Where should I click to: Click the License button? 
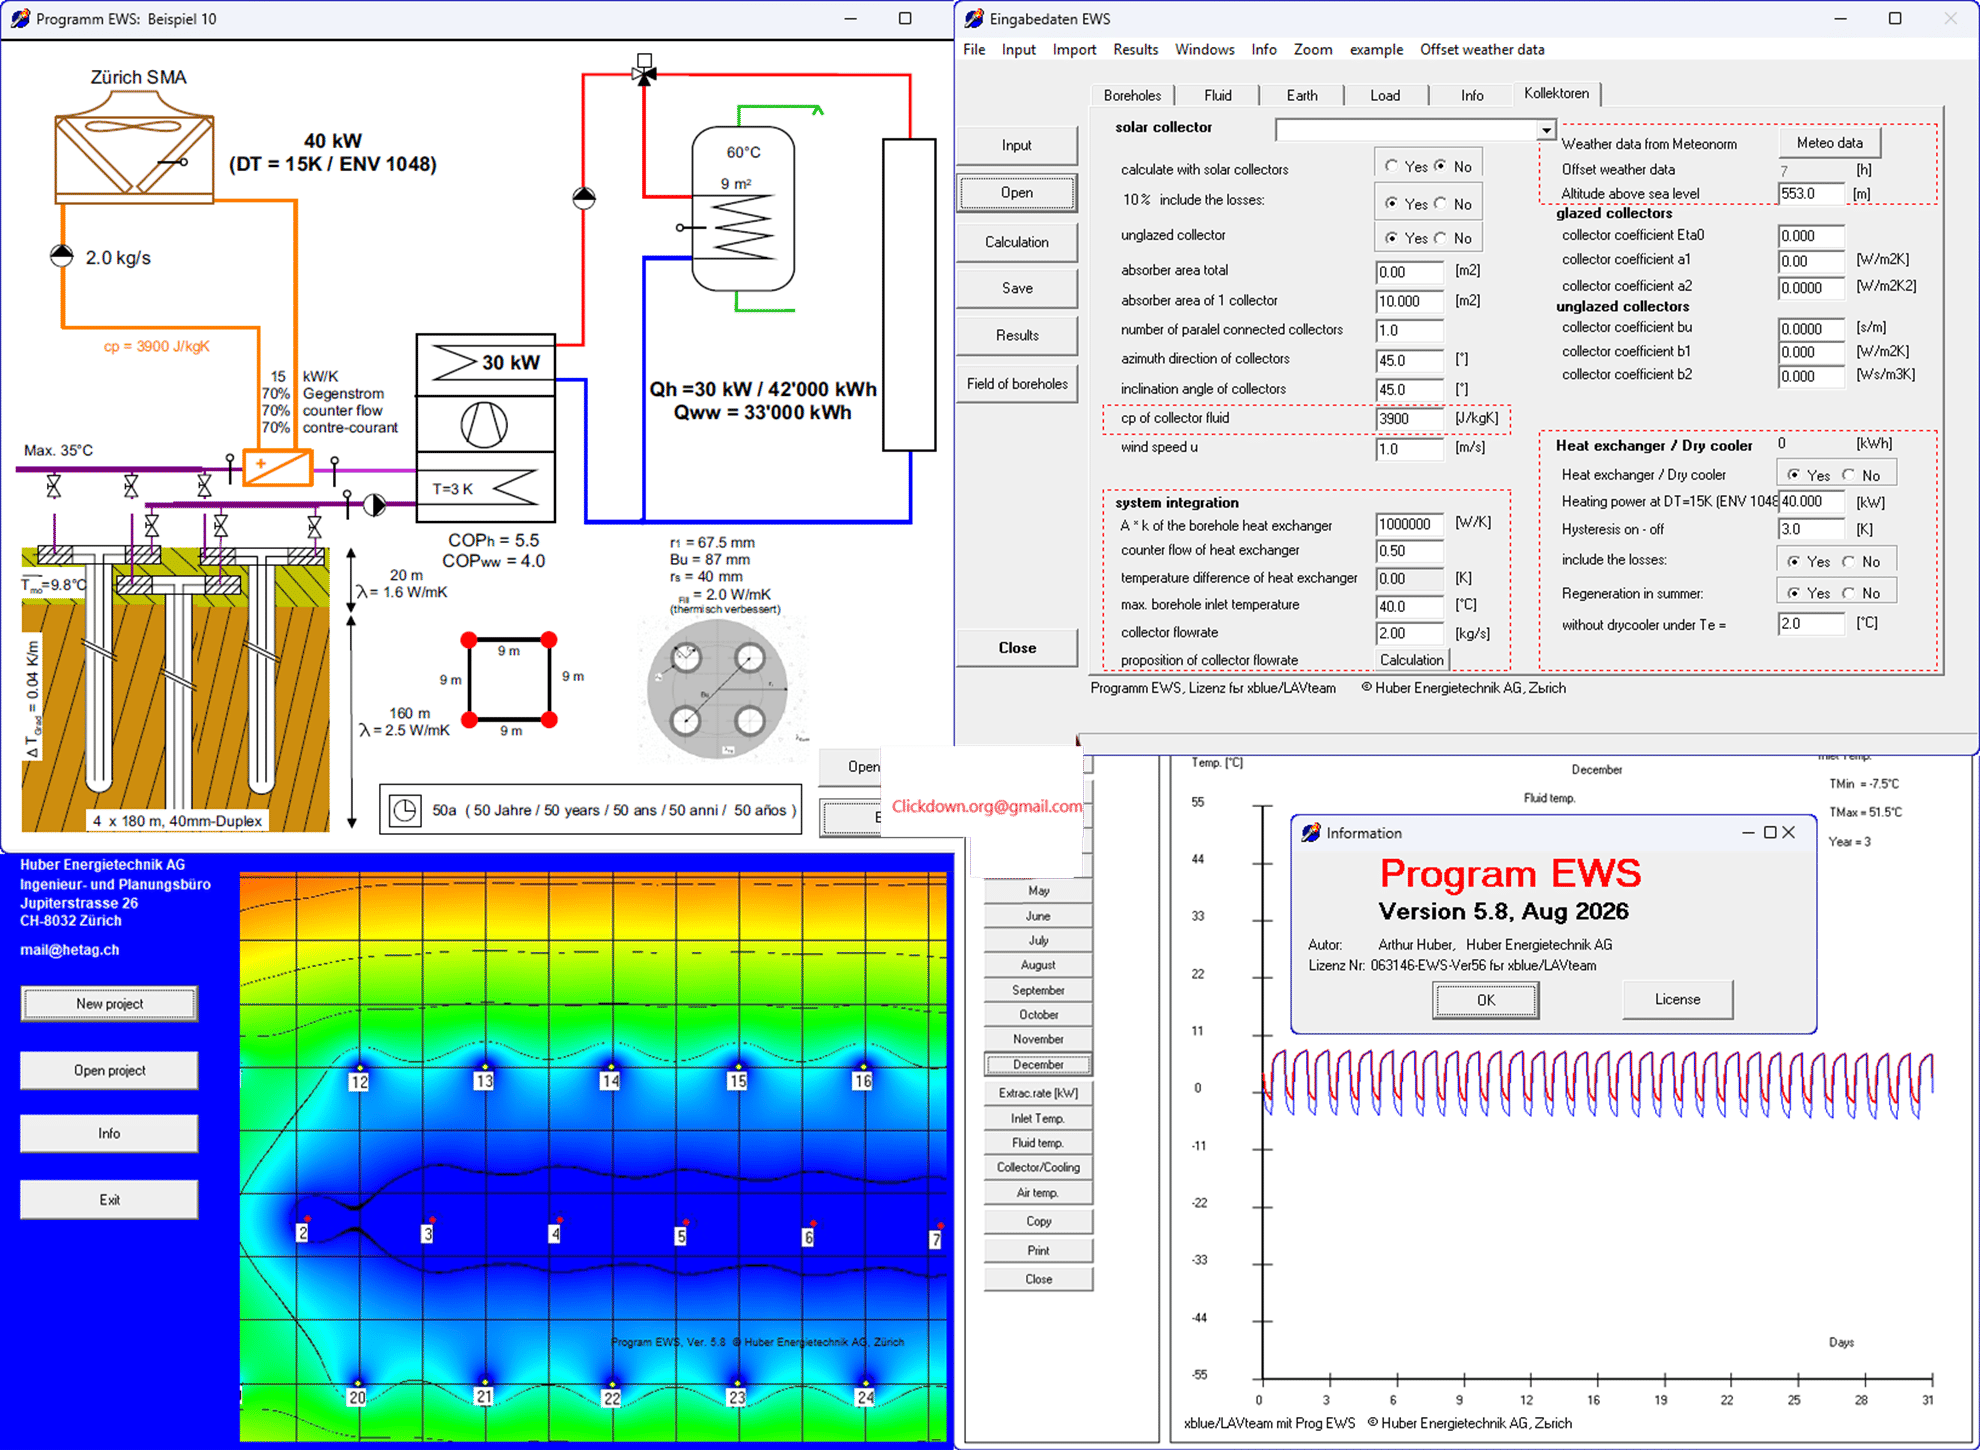[1677, 999]
